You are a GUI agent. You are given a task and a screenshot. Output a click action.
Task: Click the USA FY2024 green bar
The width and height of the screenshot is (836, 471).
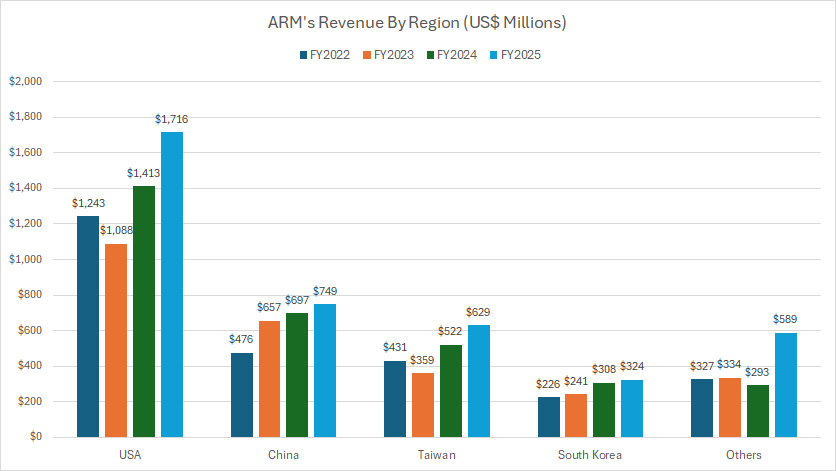(x=144, y=312)
